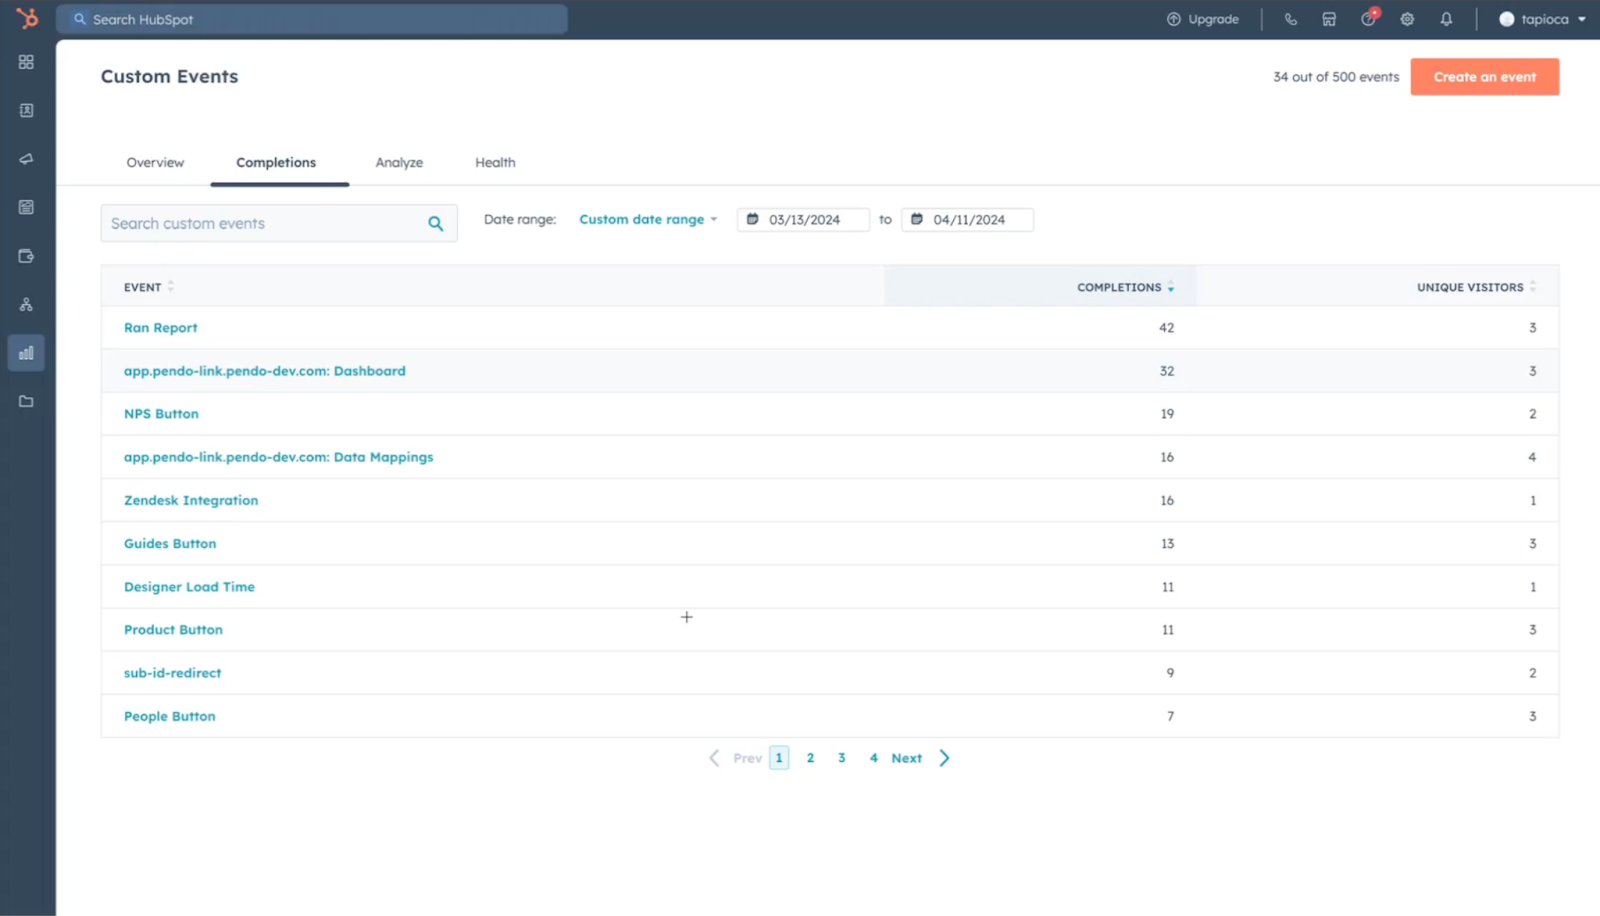Open the Guides Button event
This screenshot has width=1600, height=916.
170,544
